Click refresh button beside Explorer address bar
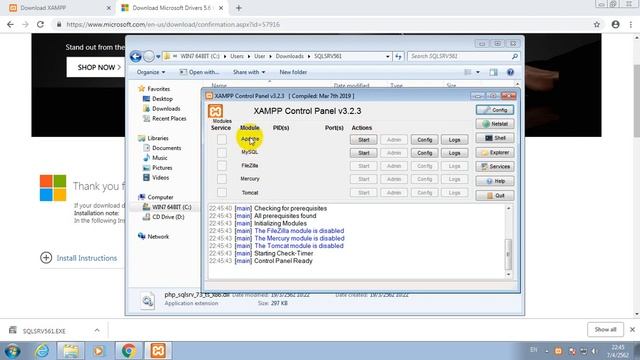 (x=398, y=56)
